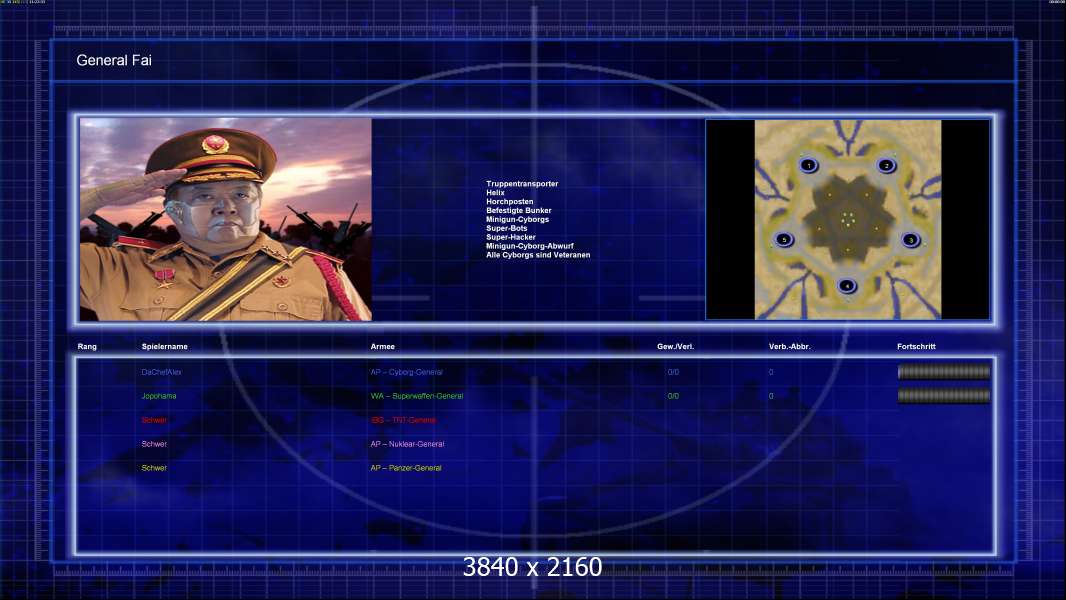Click the Rang column header
This screenshot has height=600, width=1066.
point(87,347)
